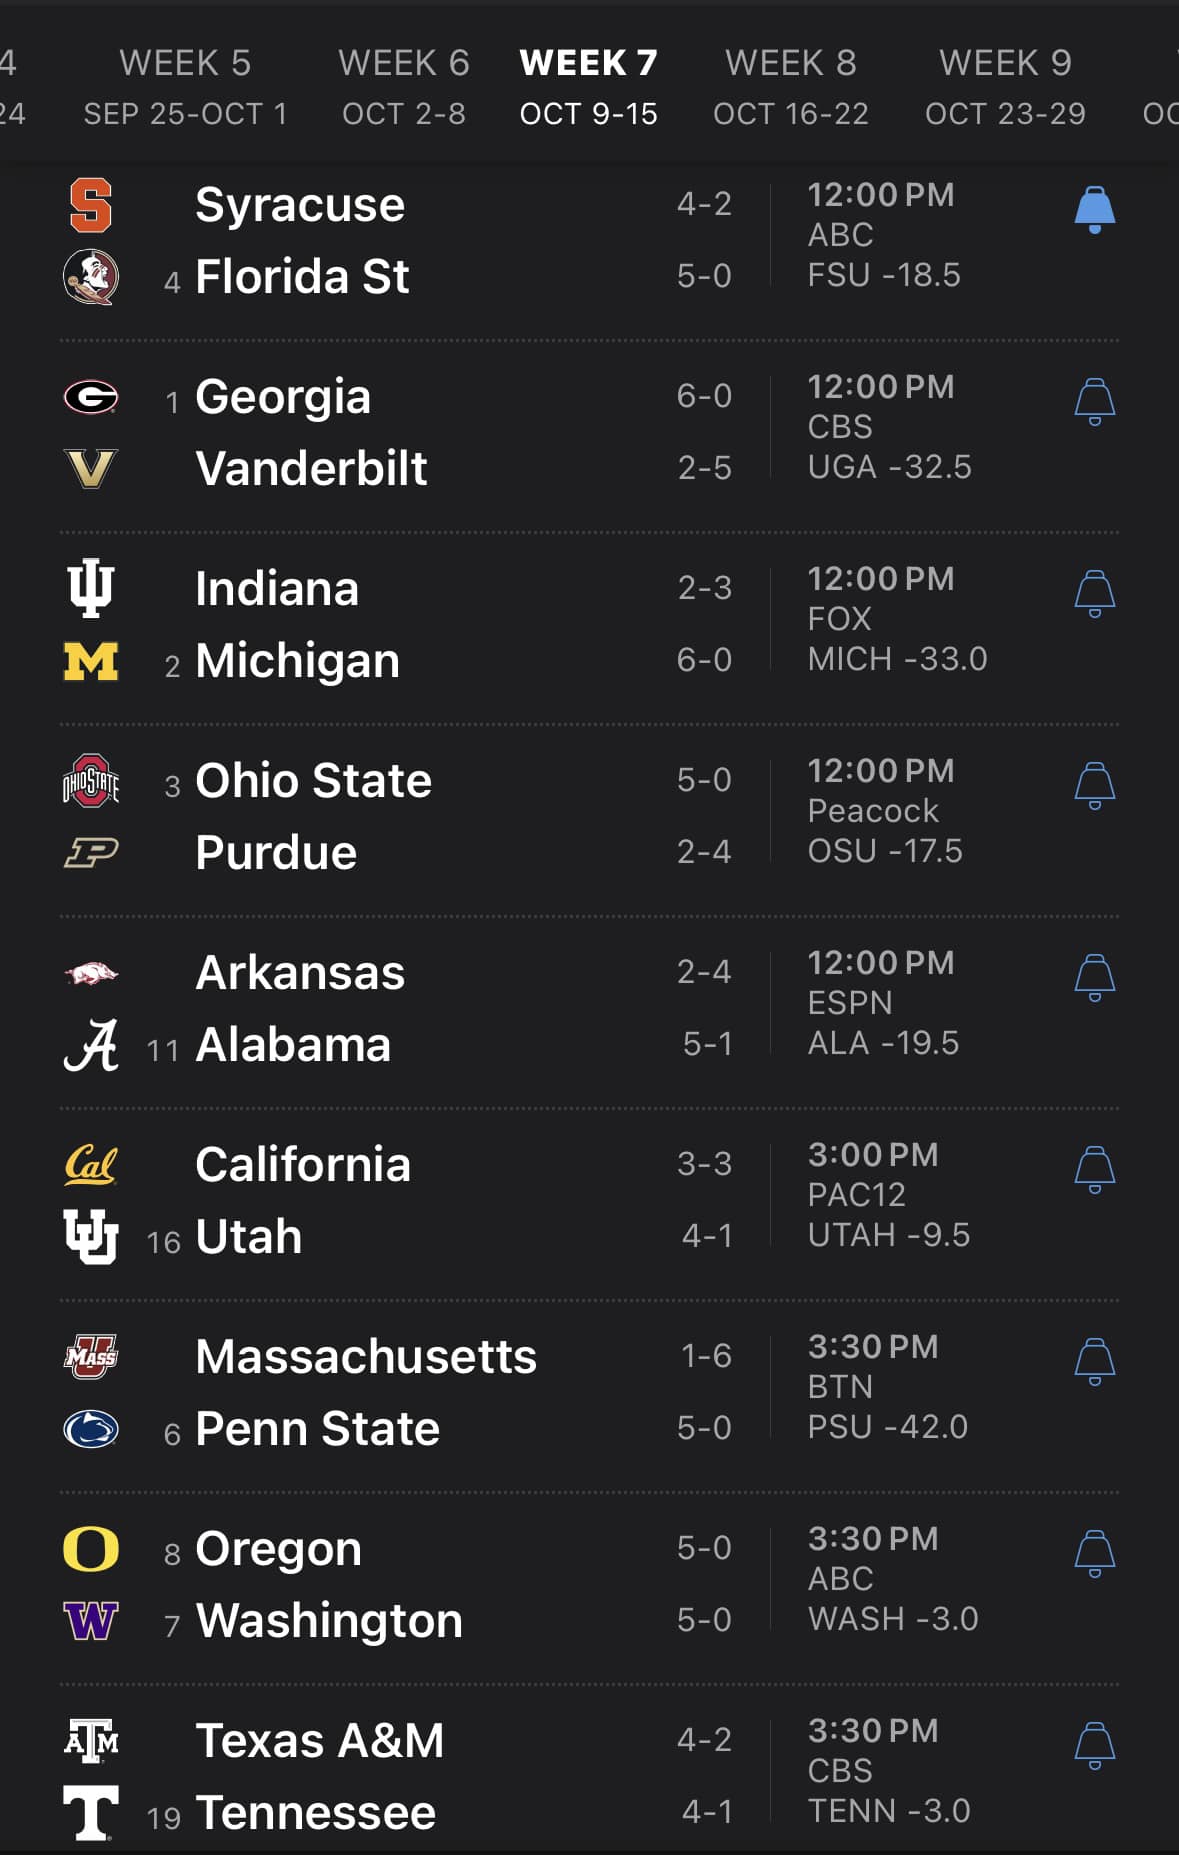Go to Week 5 schedule tab
1179x1855 pixels.
pyautogui.click(x=185, y=87)
